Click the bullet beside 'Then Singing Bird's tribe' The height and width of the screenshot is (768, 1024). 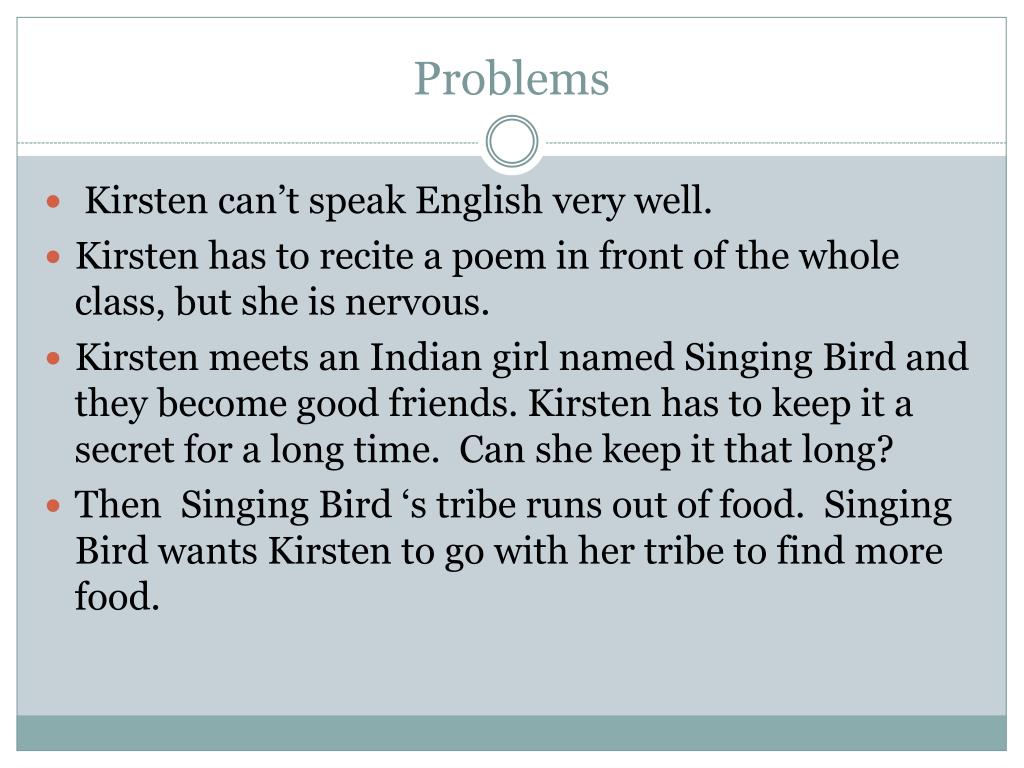point(54,505)
